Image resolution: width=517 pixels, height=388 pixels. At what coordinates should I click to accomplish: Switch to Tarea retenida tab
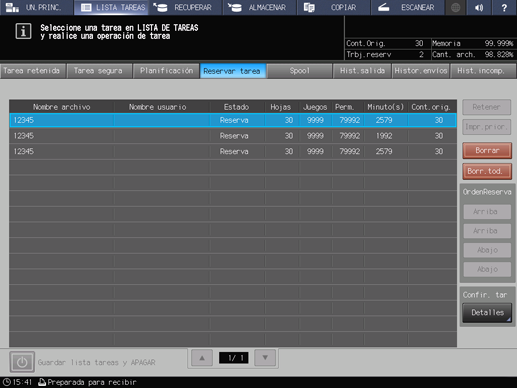32,71
